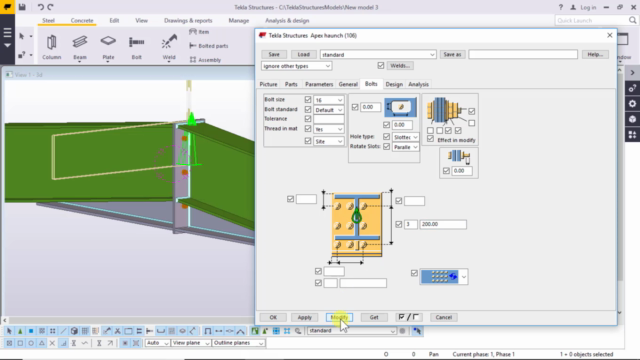Click the side pane components grid icon
This screenshot has width=640, height=360.
[x=632, y=135]
